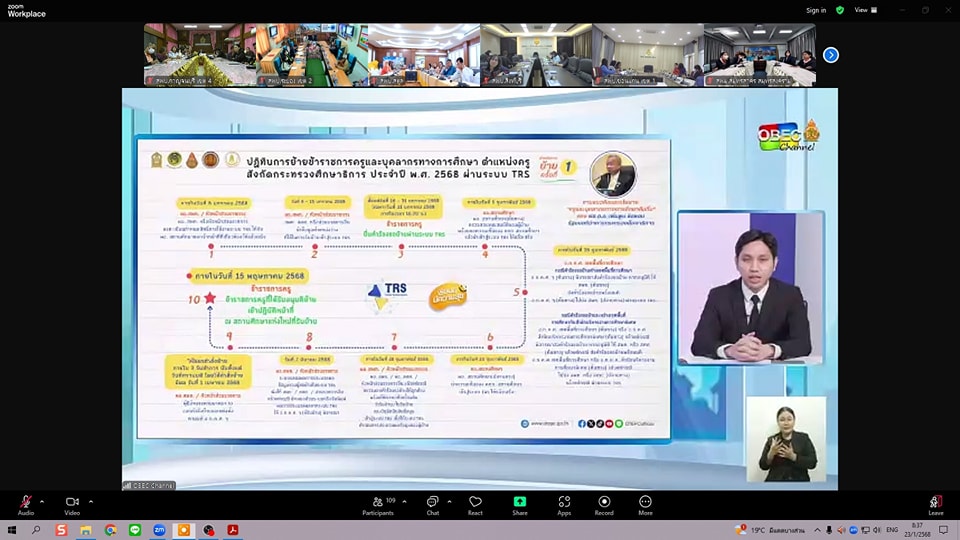The height and width of the screenshot is (540, 960).
Task: Open the More options menu
Action: pyautogui.click(x=645, y=504)
